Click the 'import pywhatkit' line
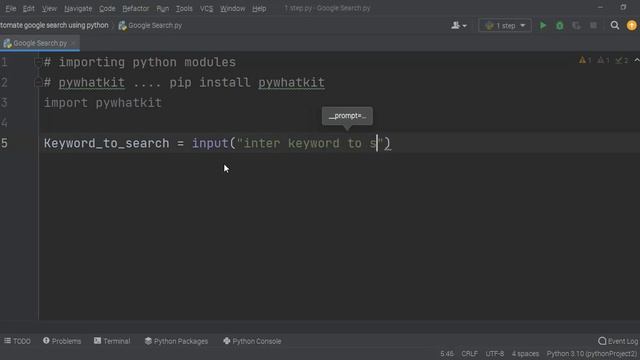 click(102, 102)
